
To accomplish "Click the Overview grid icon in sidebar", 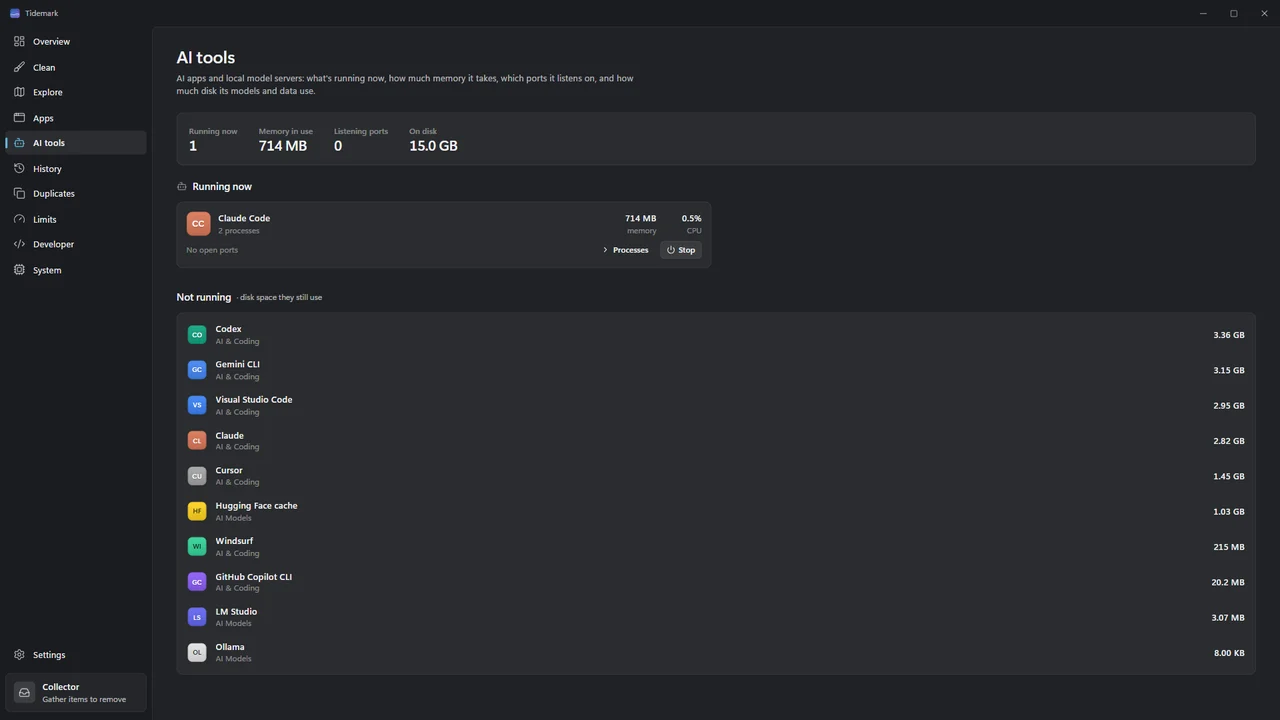I will tap(19, 41).
